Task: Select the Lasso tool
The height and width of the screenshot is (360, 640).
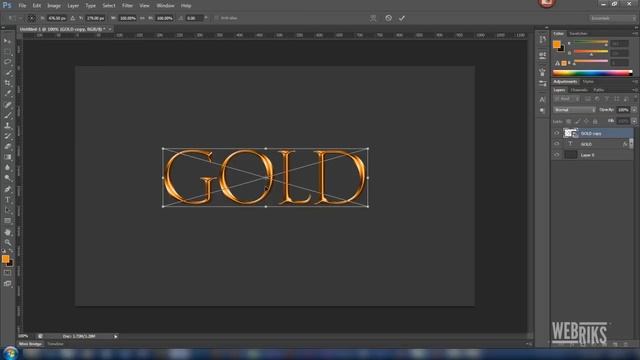Action: point(7,62)
